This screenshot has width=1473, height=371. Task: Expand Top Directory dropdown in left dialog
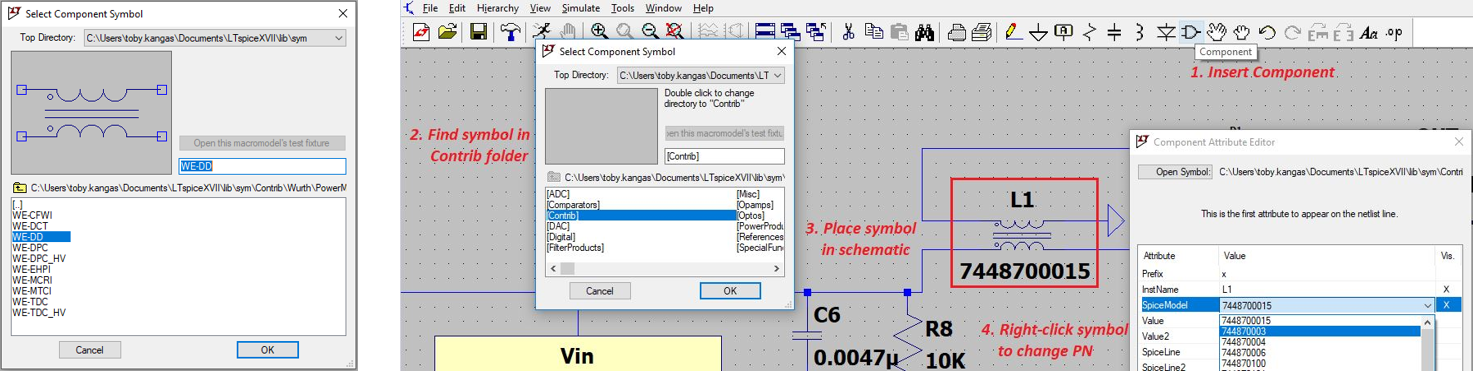339,38
